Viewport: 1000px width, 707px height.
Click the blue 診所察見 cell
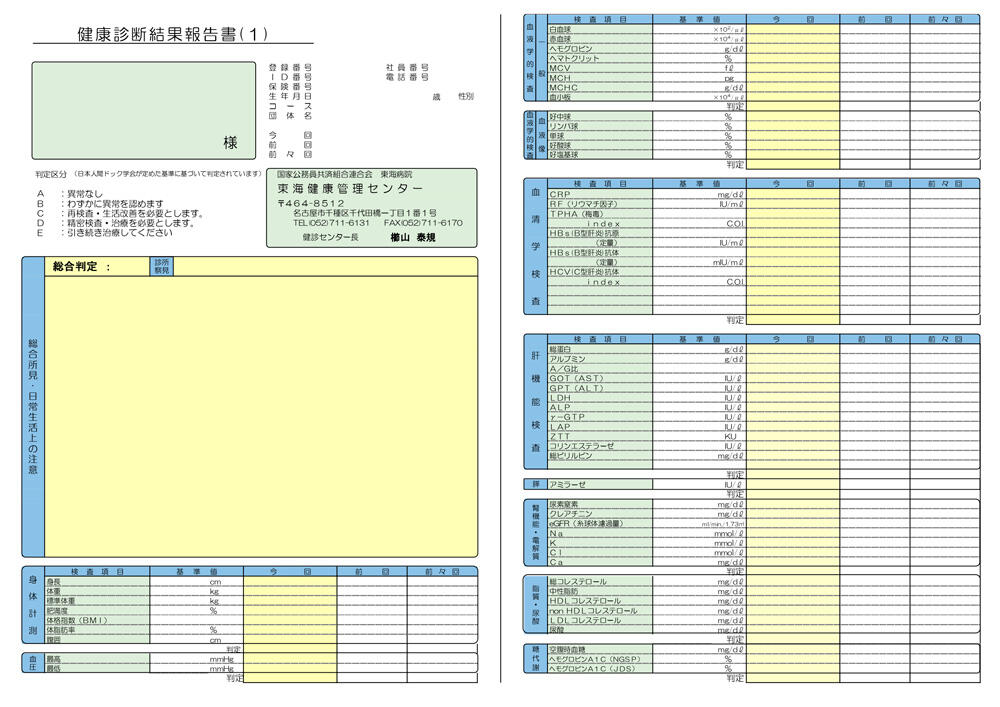click(x=162, y=266)
